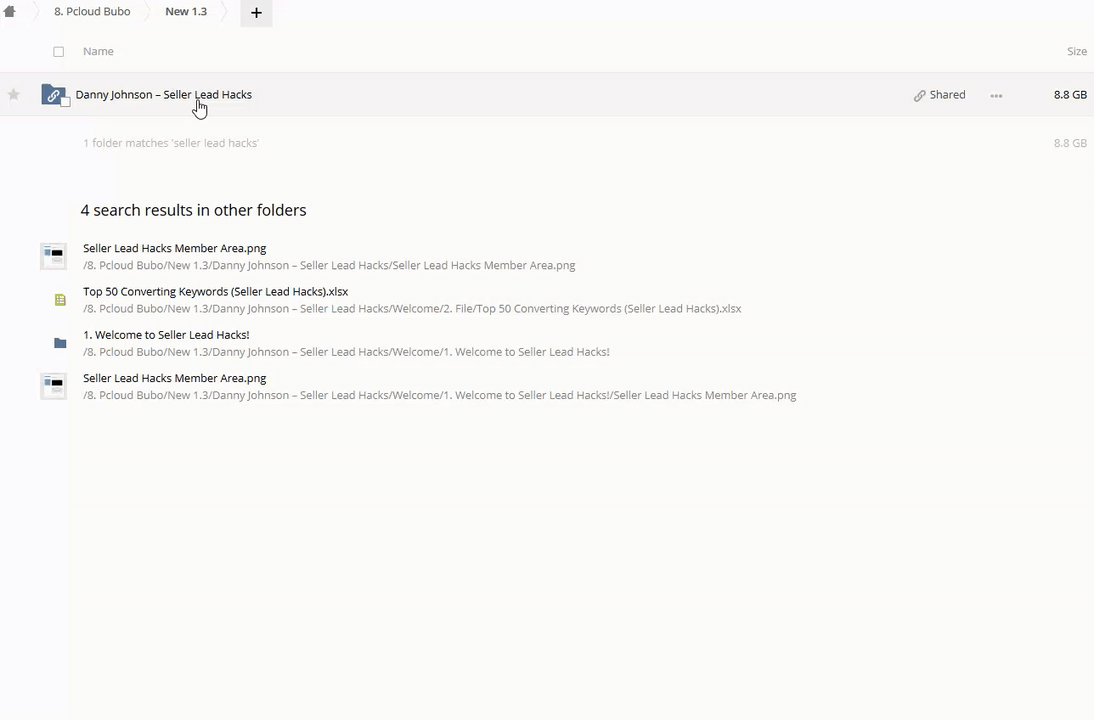Select the New 1.3 breadcrumb

tap(186, 12)
